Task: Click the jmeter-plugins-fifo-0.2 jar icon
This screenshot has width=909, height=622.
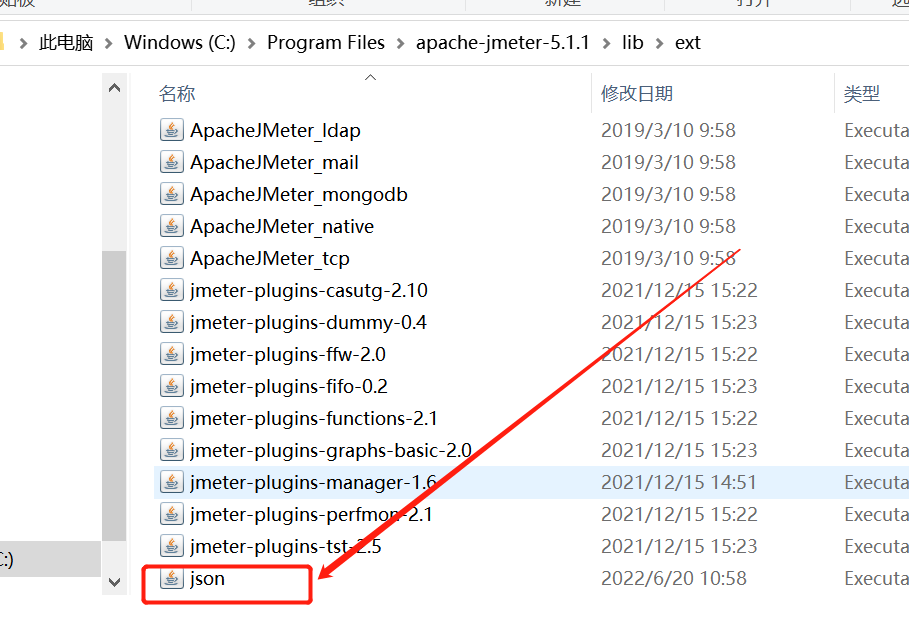Action: coord(172,386)
